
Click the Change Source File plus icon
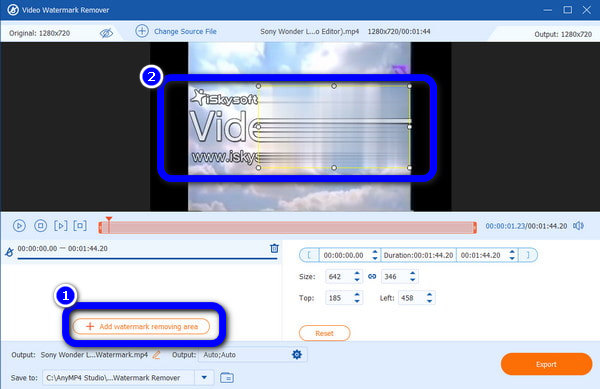pyautogui.click(x=142, y=31)
